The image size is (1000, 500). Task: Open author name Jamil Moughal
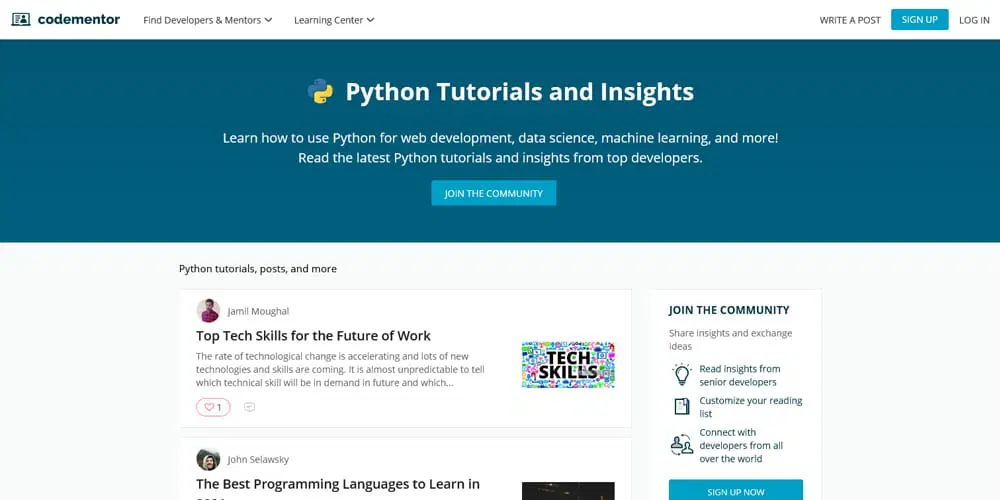(258, 311)
